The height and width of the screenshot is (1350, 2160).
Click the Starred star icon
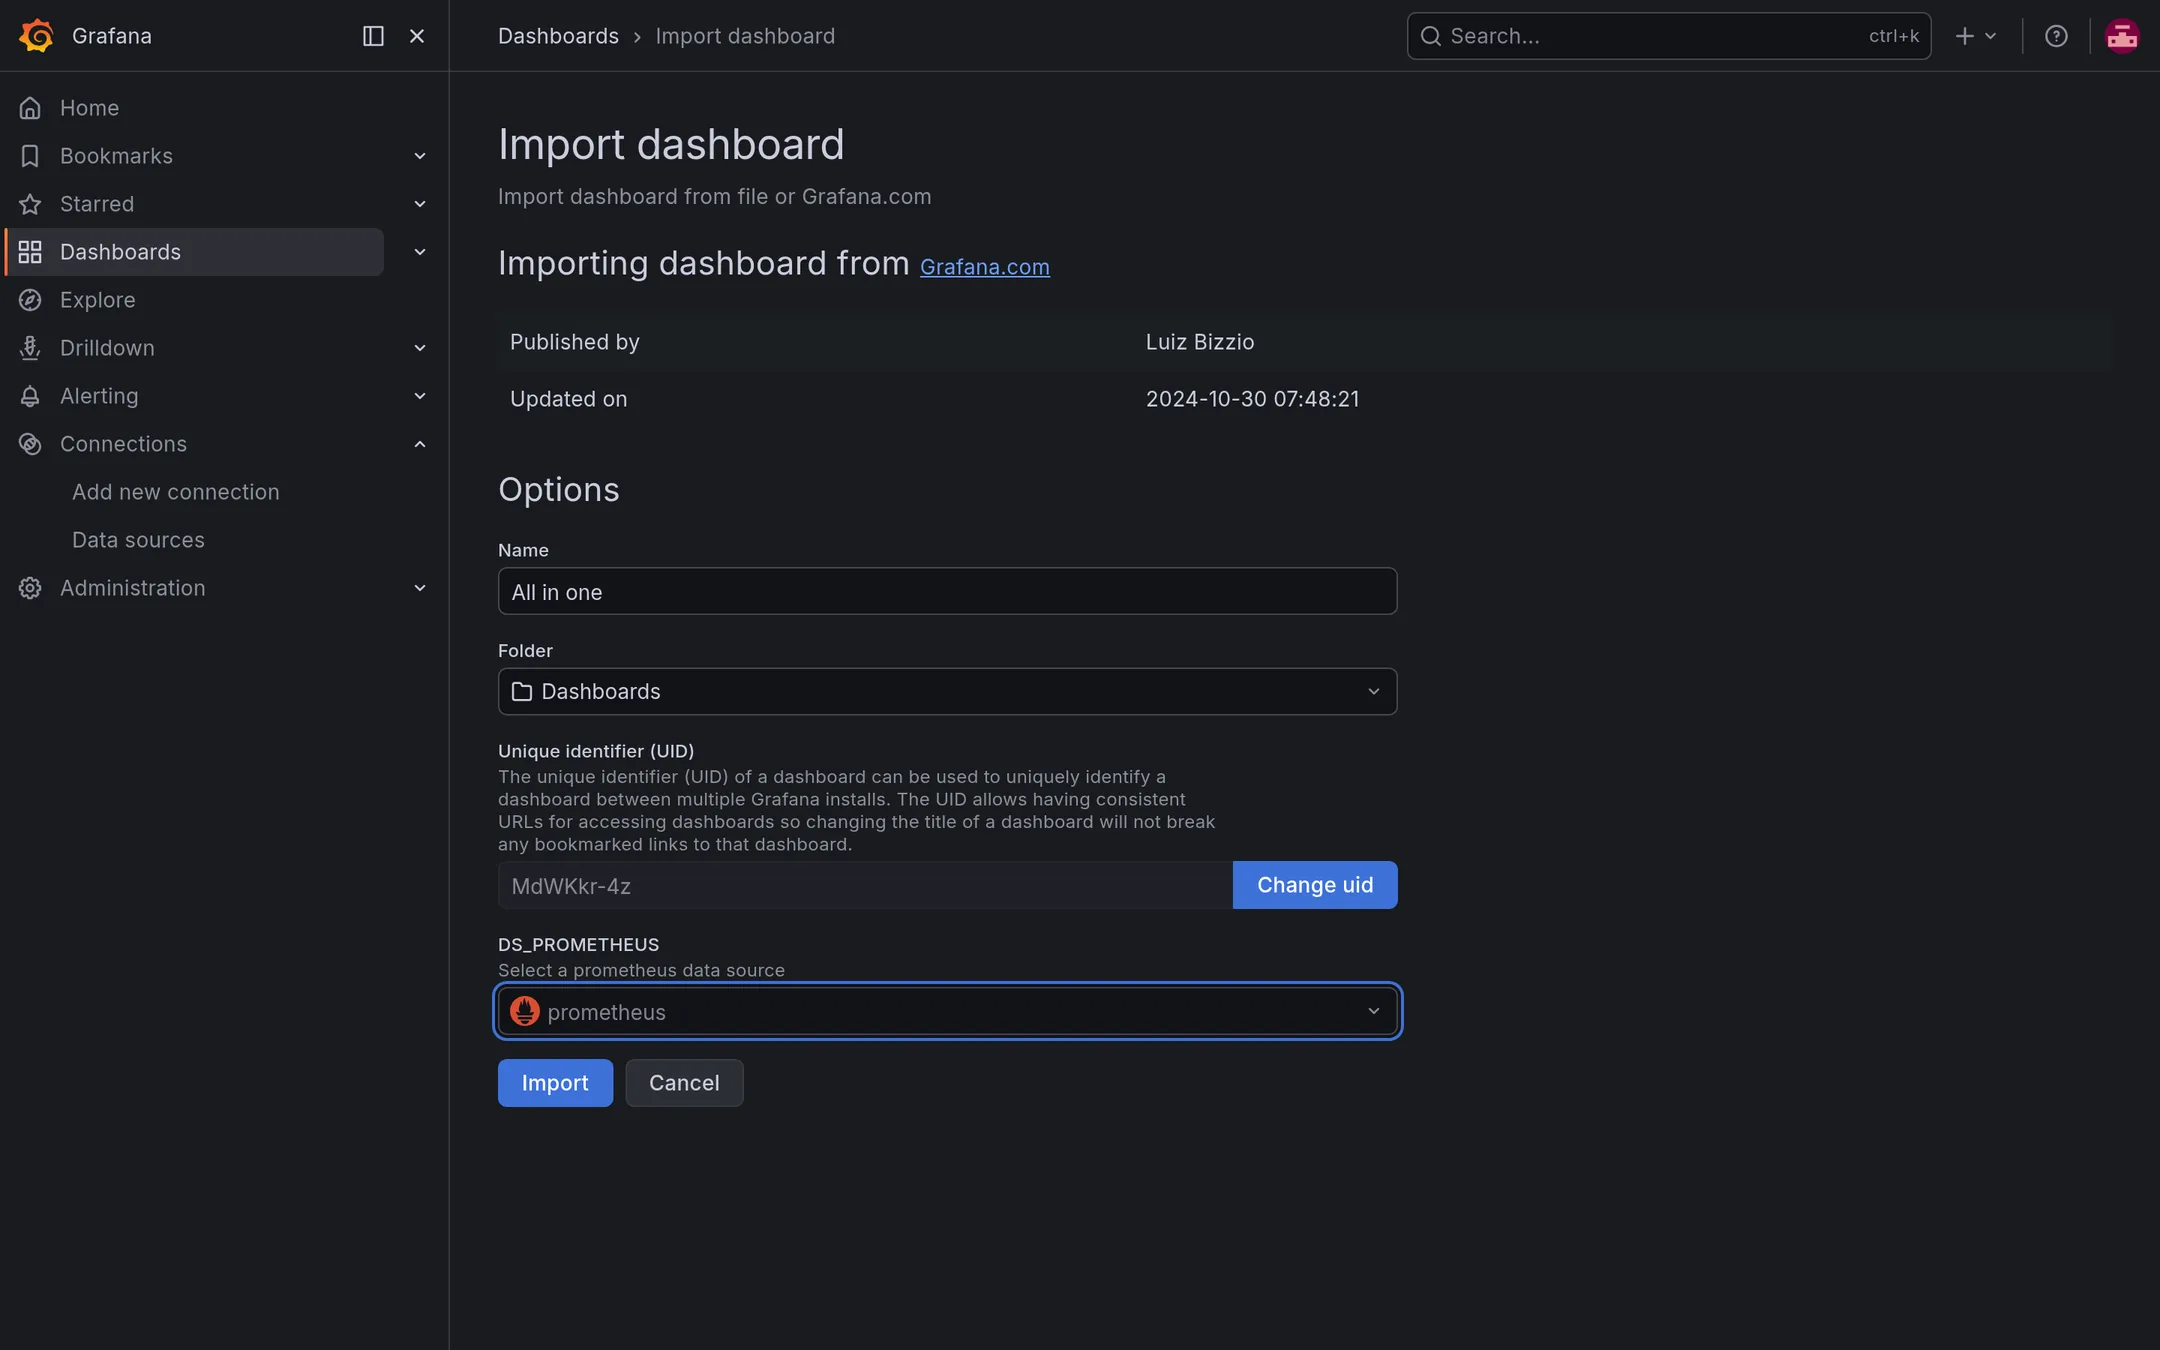coord(30,204)
